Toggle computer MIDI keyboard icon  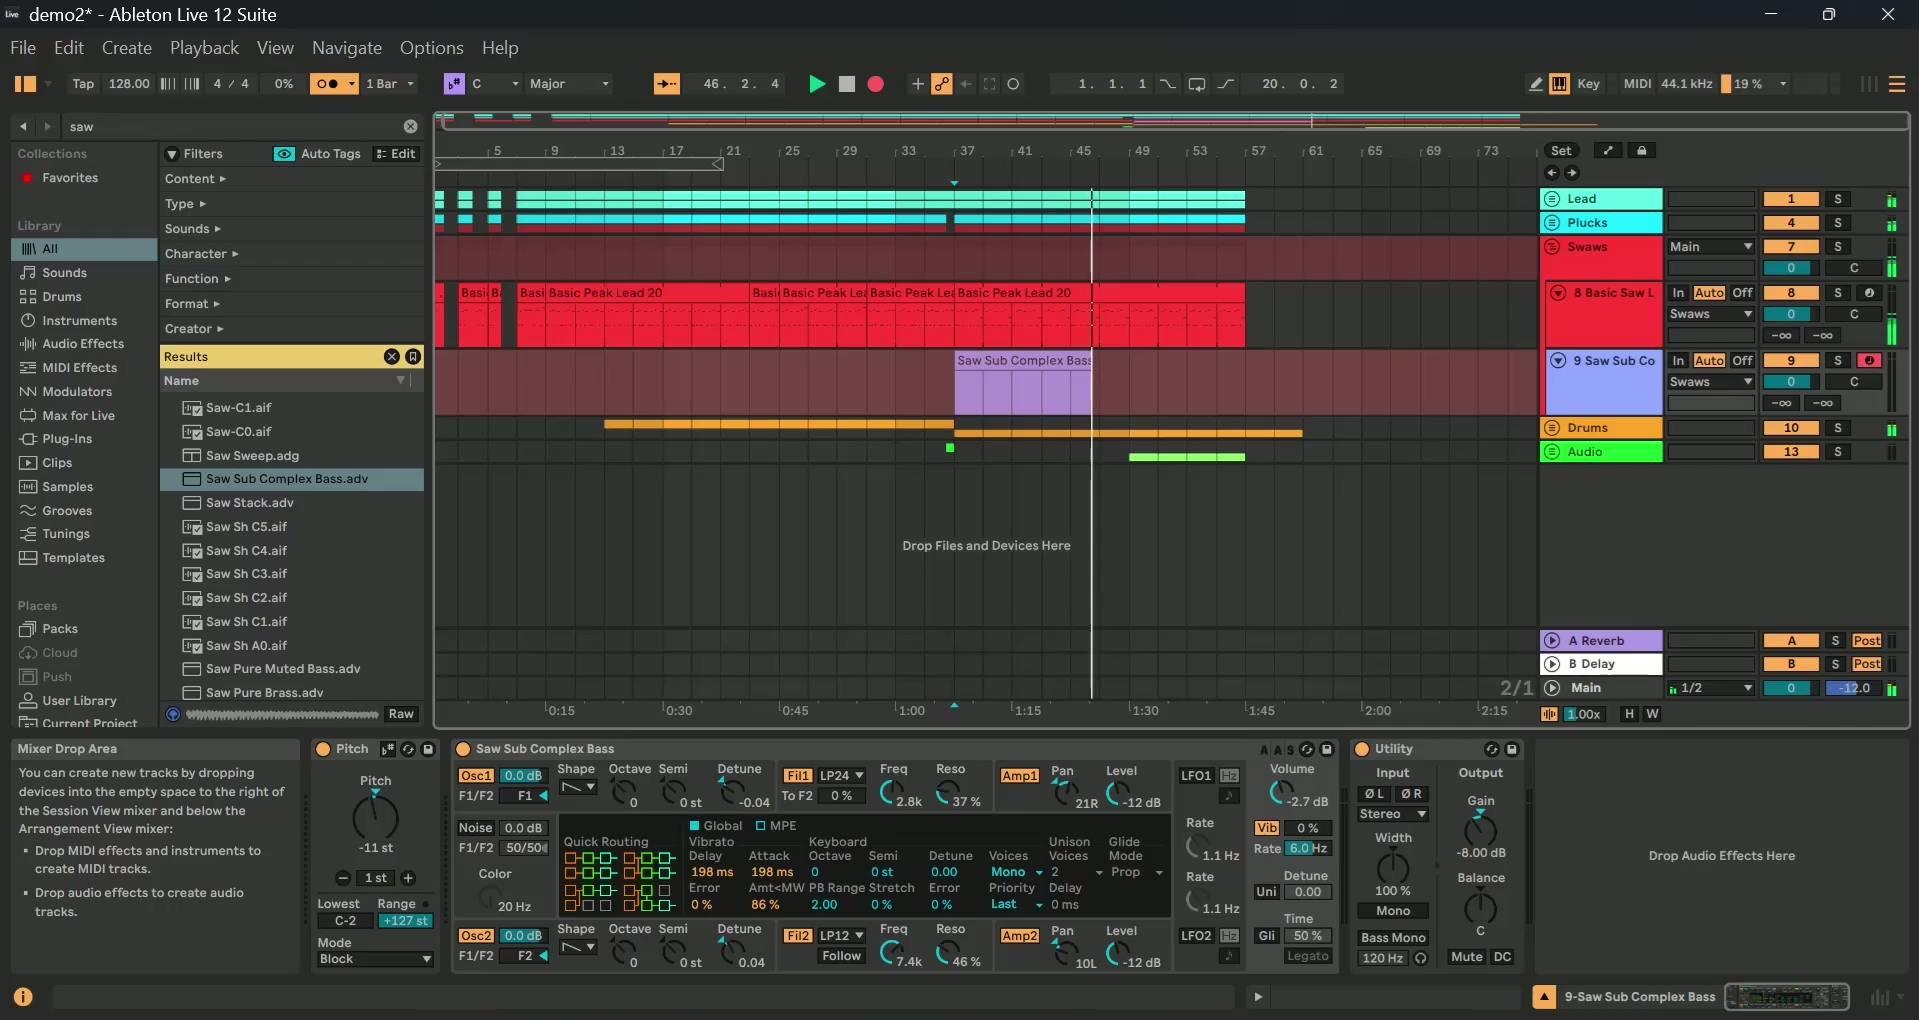(x=1559, y=84)
